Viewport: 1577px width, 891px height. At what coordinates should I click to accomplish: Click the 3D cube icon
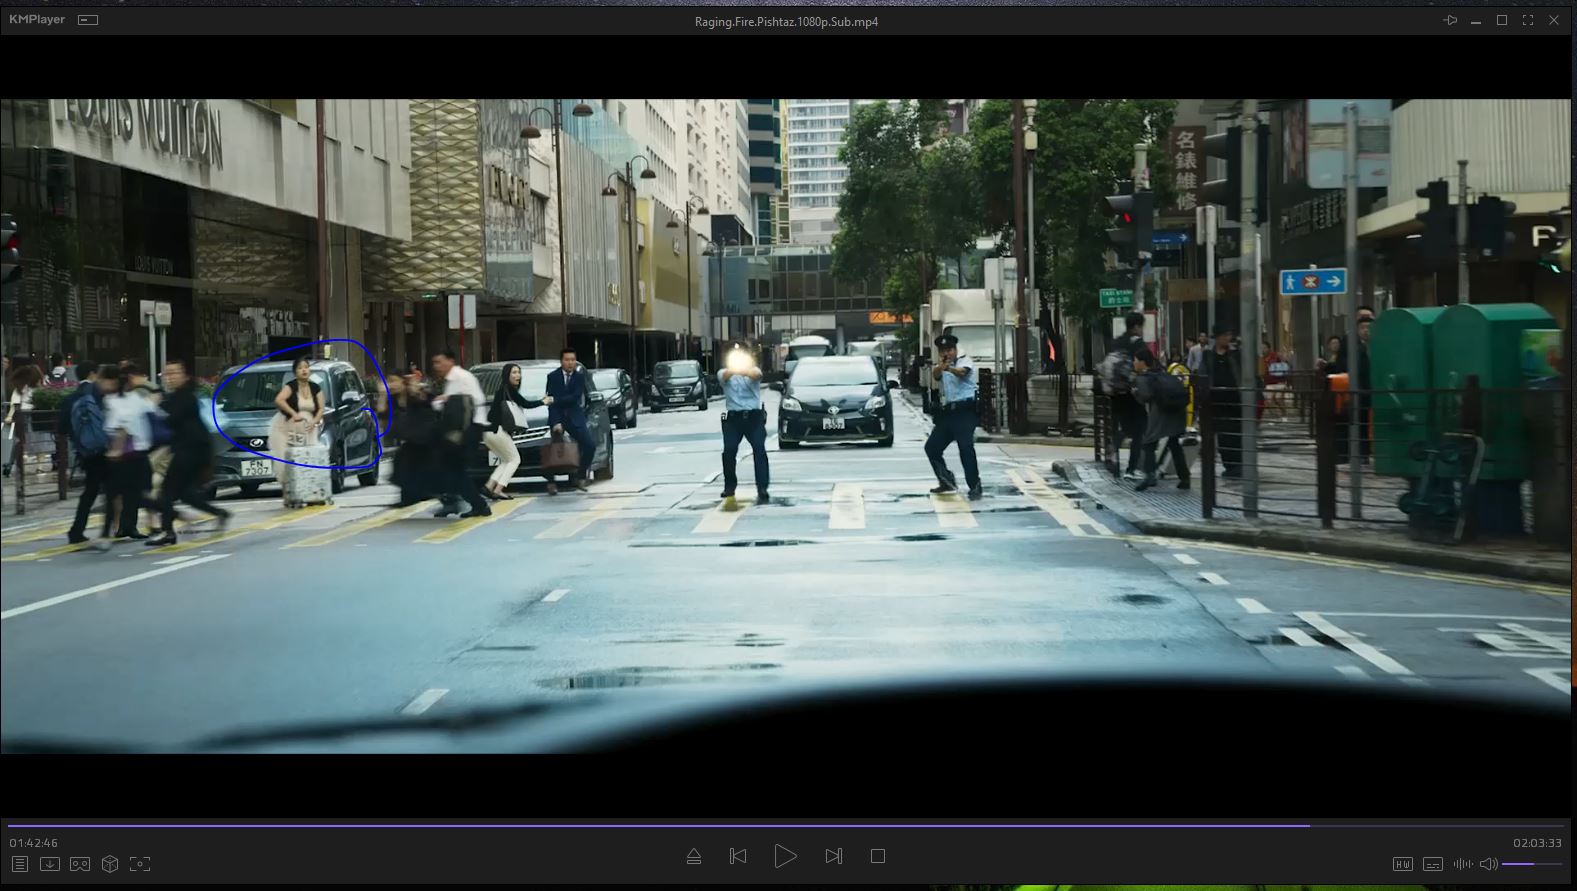pos(110,864)
